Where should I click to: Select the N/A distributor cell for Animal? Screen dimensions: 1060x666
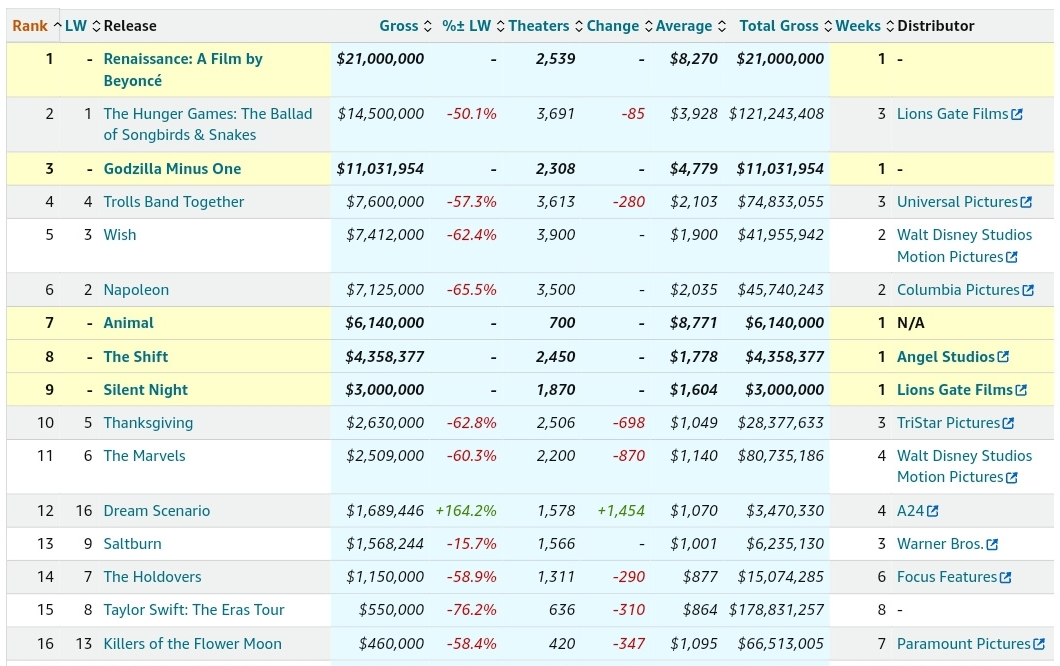point(911,323)
